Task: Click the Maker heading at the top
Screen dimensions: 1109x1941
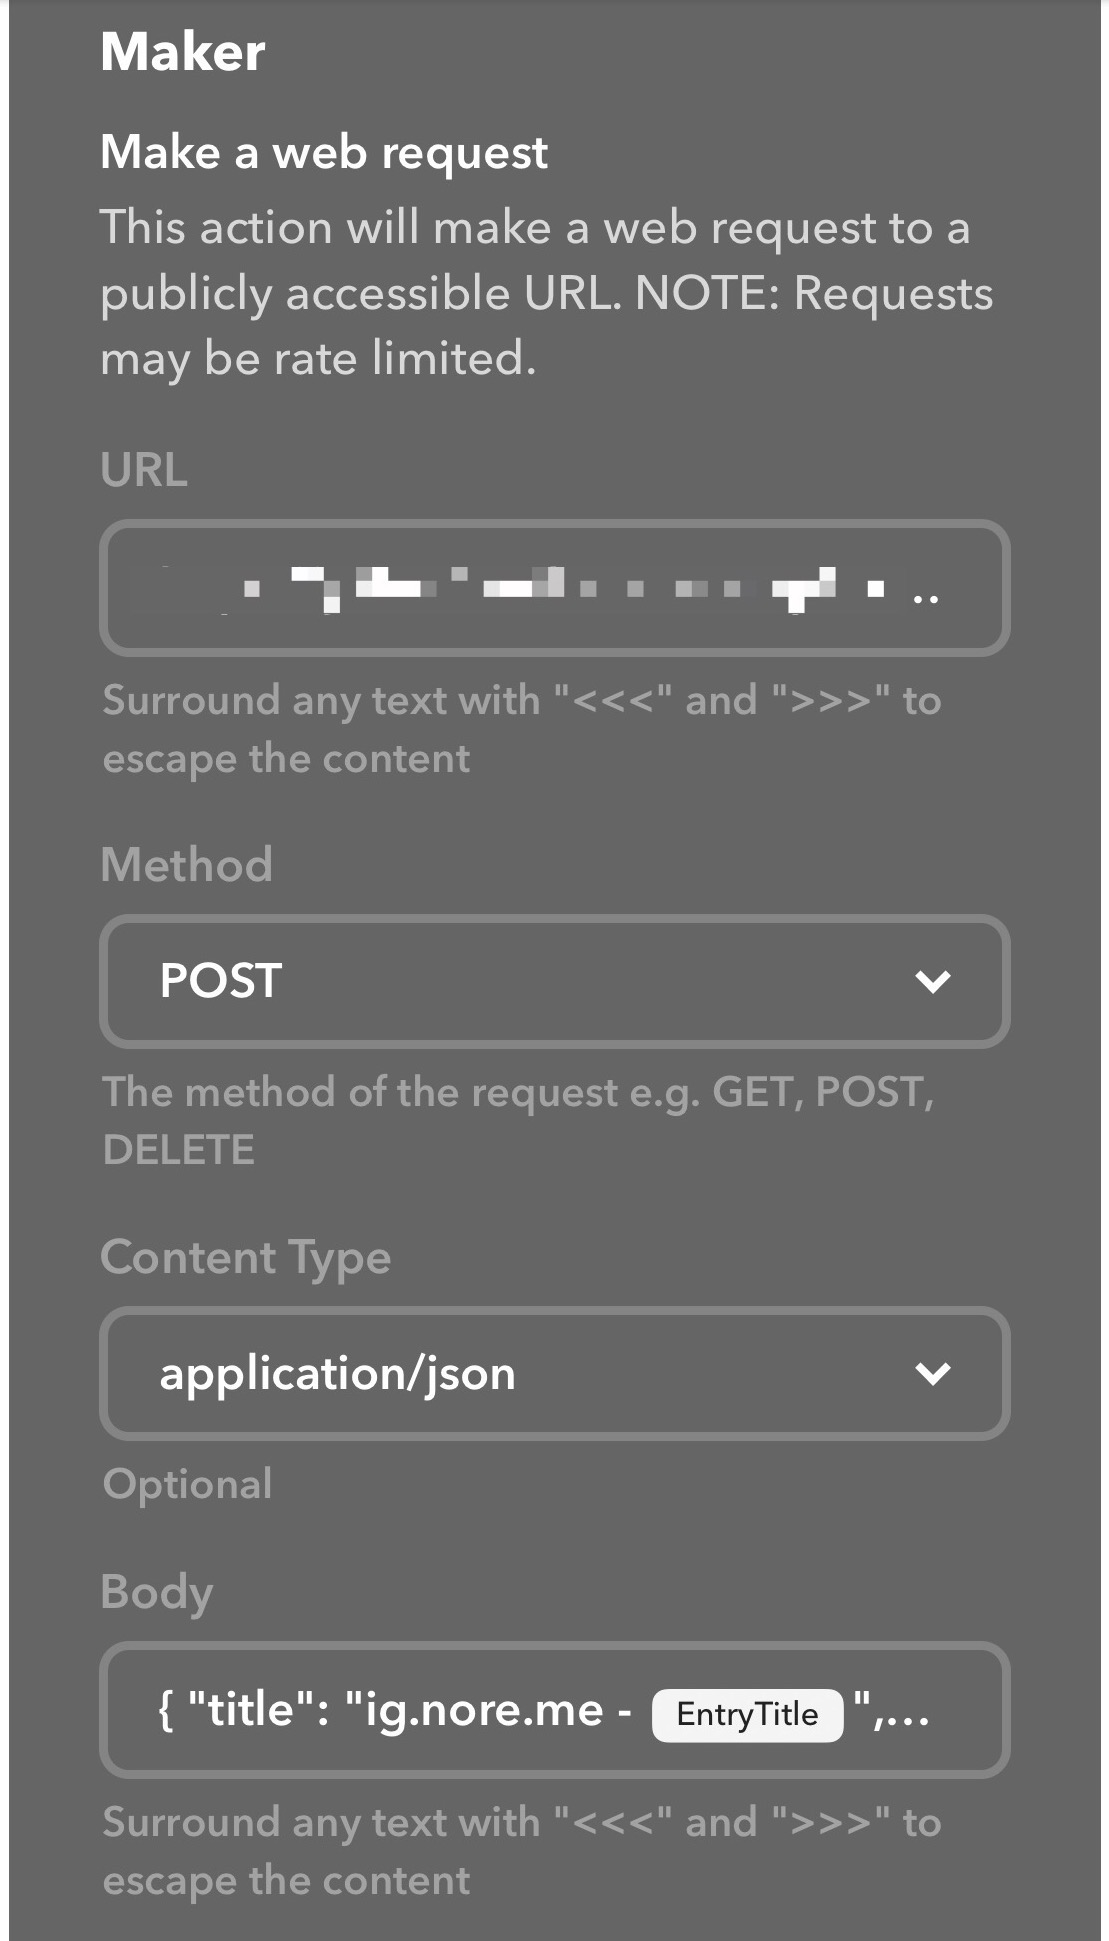Action: (183, 52)
